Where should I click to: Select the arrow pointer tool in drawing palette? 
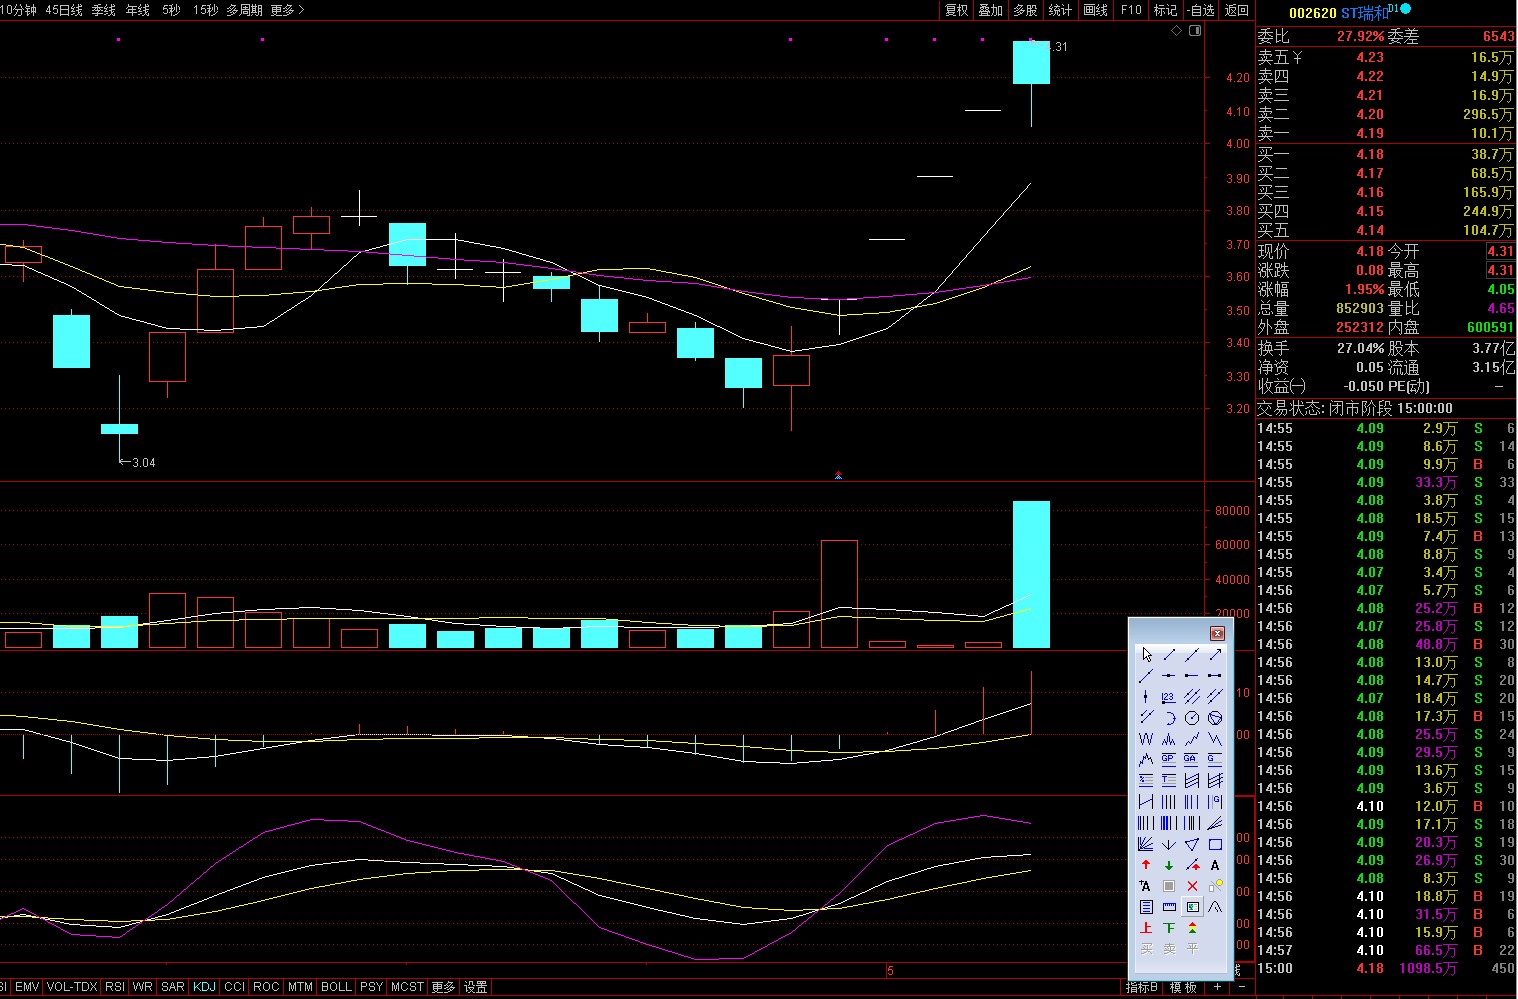coord(1146,654)
